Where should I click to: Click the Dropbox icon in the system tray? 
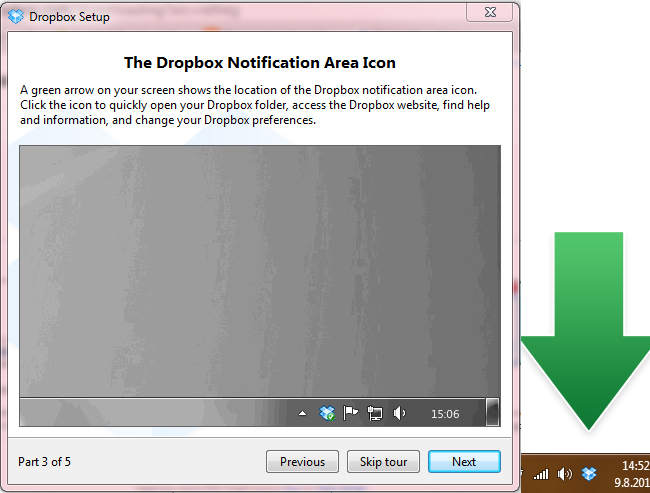[590, 473]
